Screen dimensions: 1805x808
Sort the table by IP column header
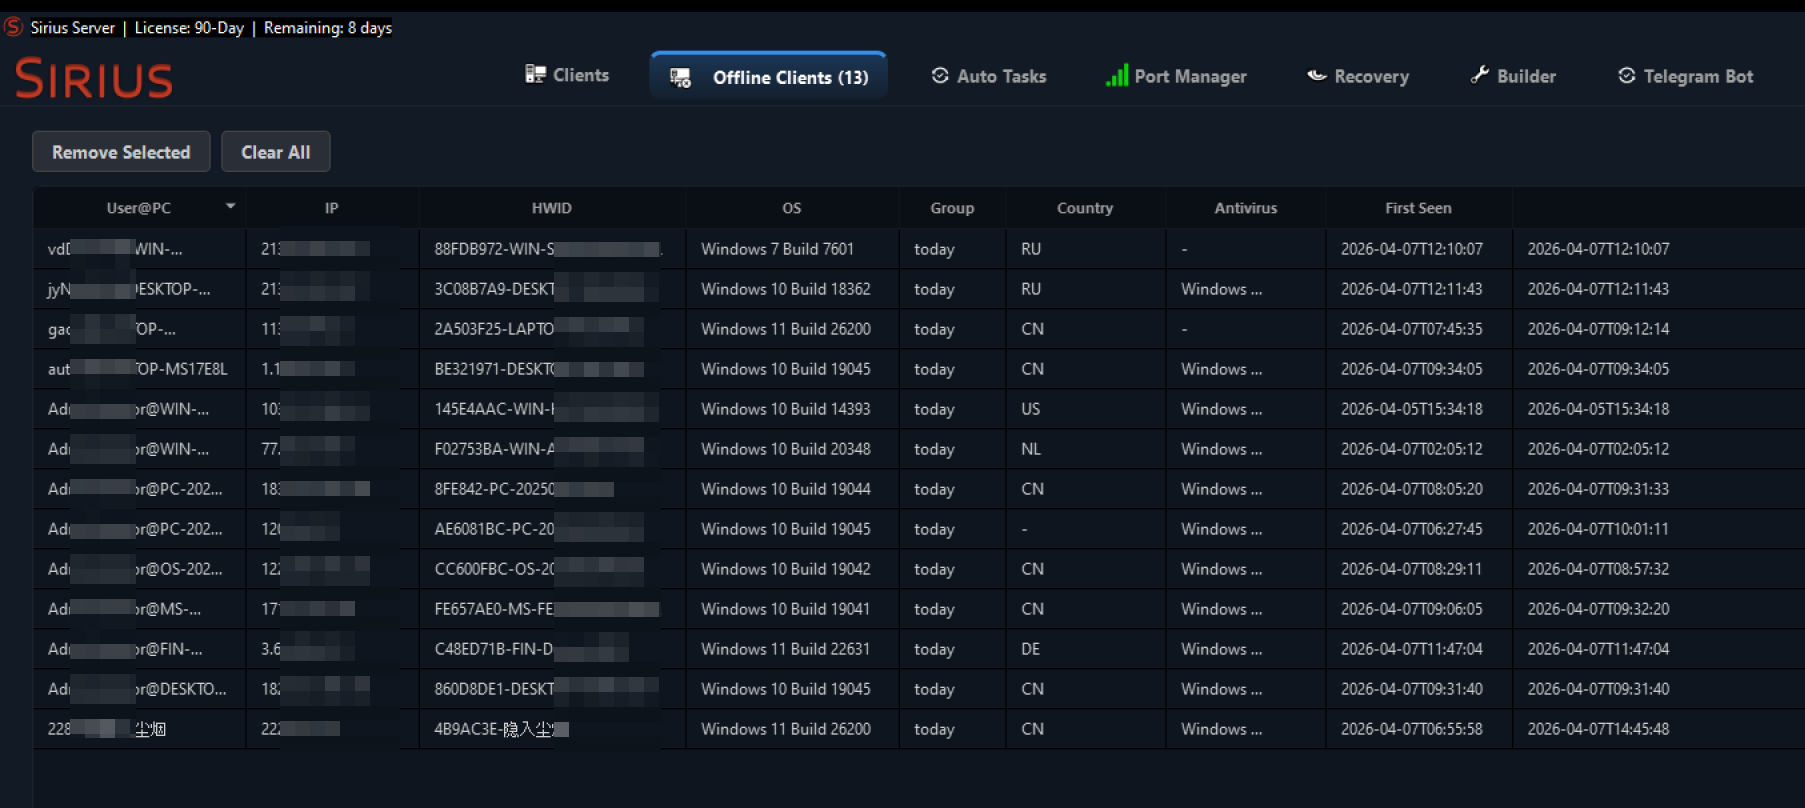332,208
